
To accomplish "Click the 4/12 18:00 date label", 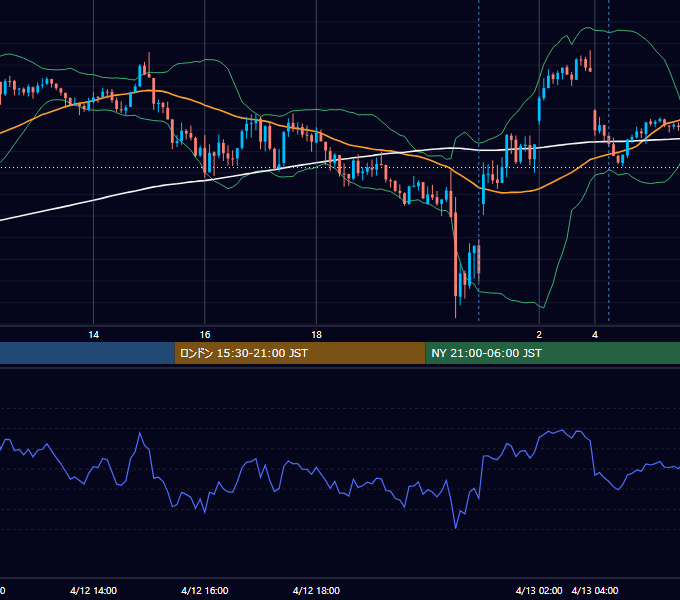I will [x=316, y=590].
